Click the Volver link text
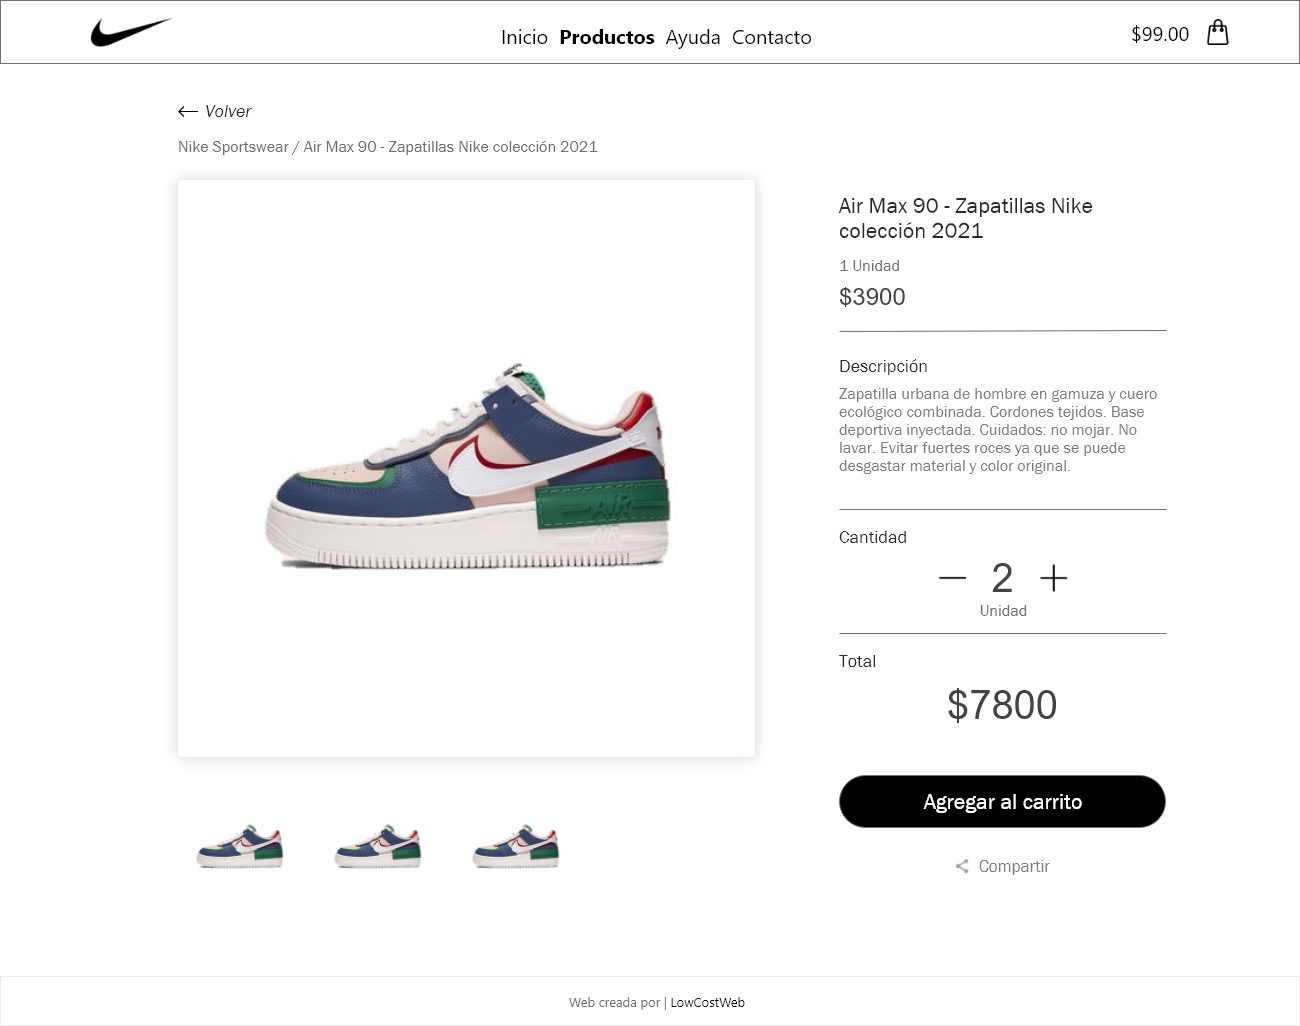Screen dimensions: 1300x1026 pos(228,111)
